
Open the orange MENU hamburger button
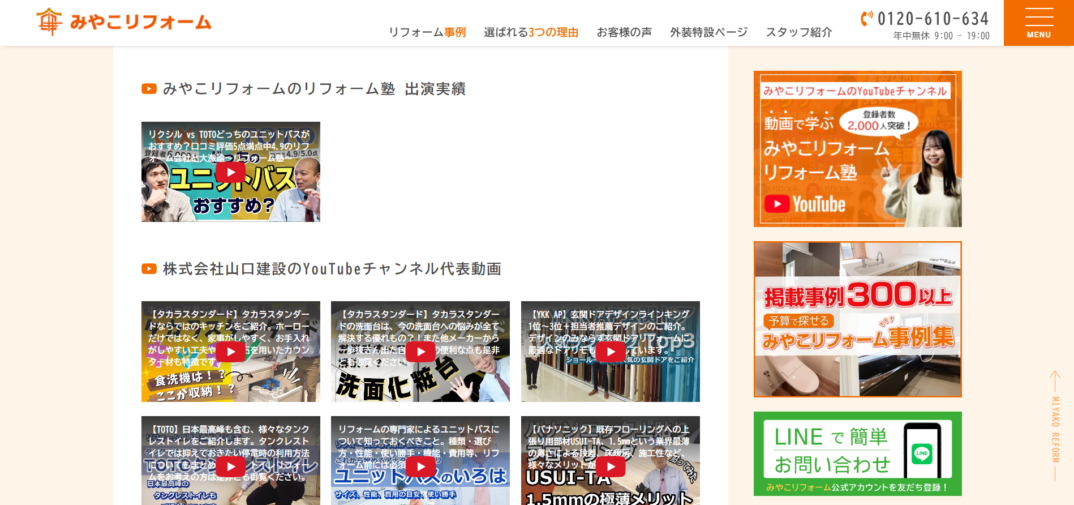coord(1038,23)
